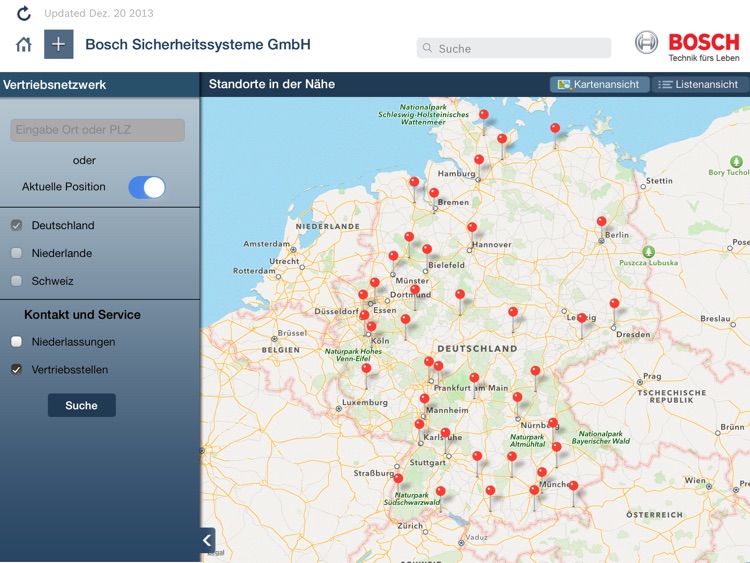Tap the Standorte in der Nähe heading

(x=272, y=84)
